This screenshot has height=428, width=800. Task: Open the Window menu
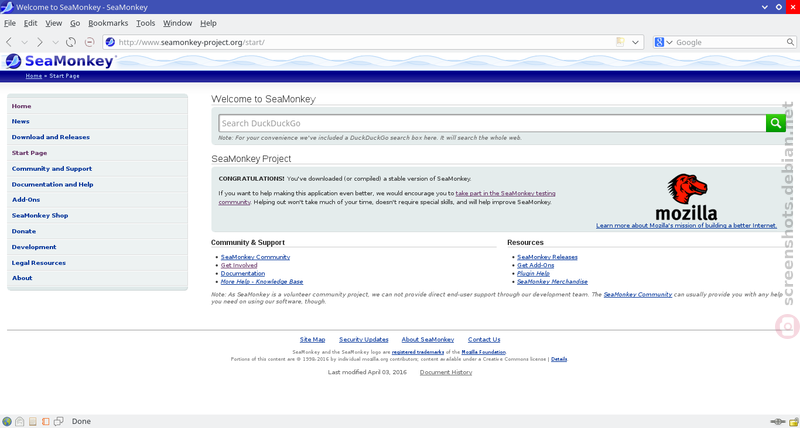point(178,23)
